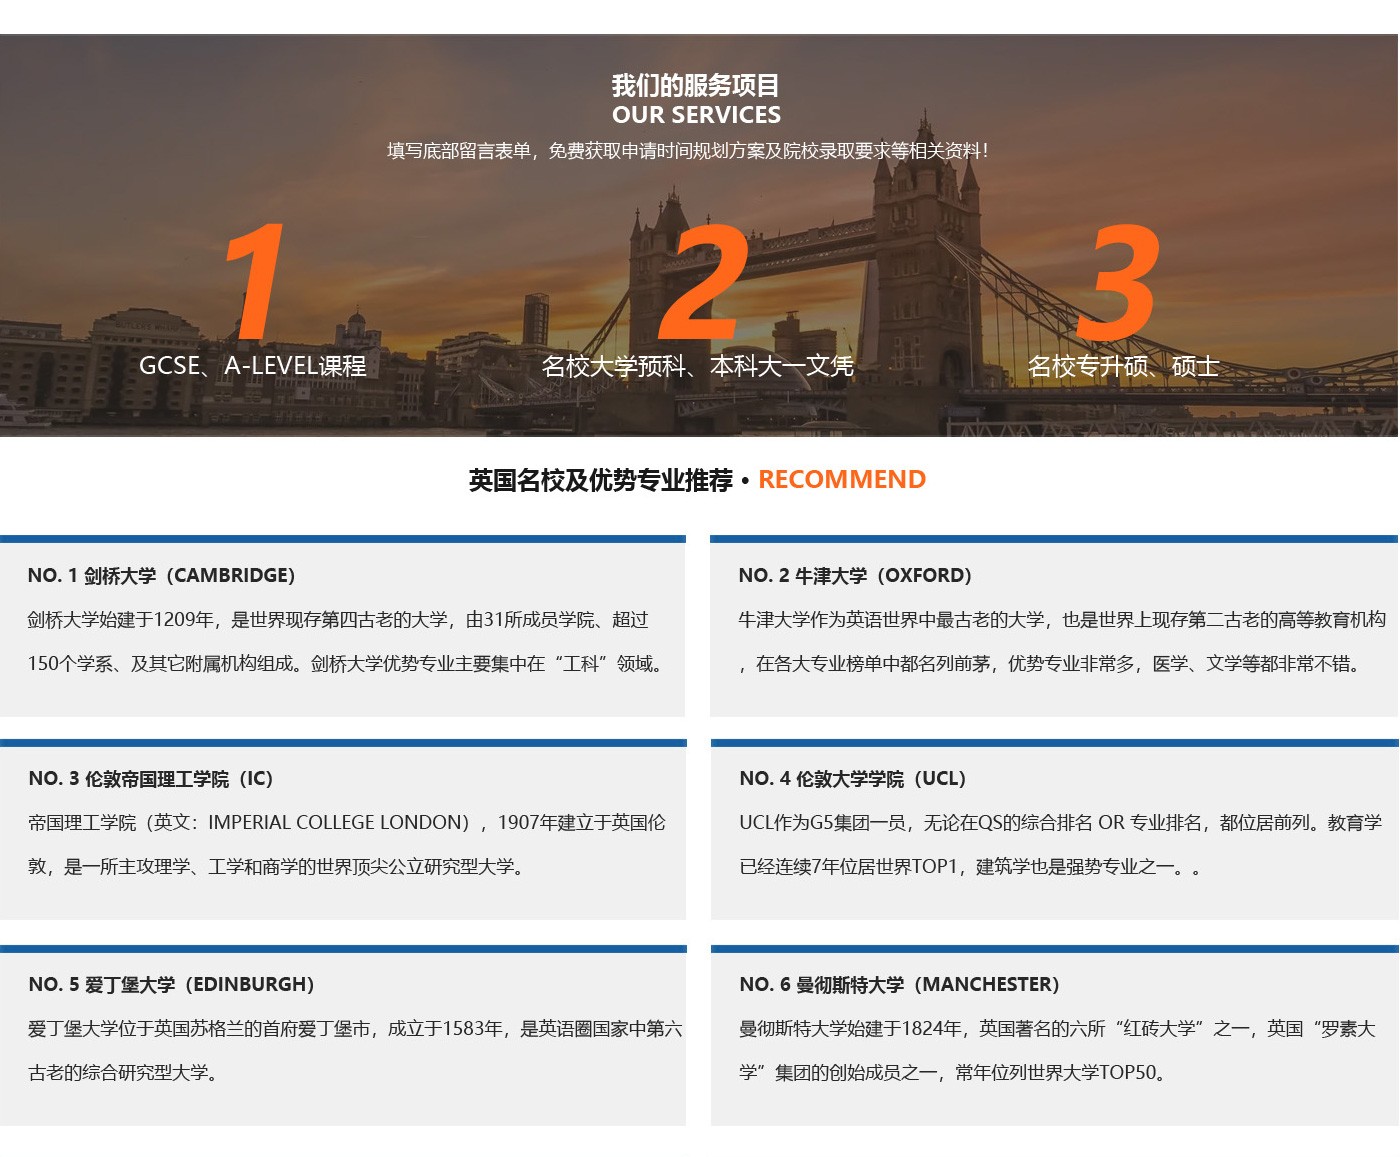Click the line '爱丁堡大学位于英国苏格兰的首府'
The image size is (1400, 1157).
click(x=356, y=1029)
